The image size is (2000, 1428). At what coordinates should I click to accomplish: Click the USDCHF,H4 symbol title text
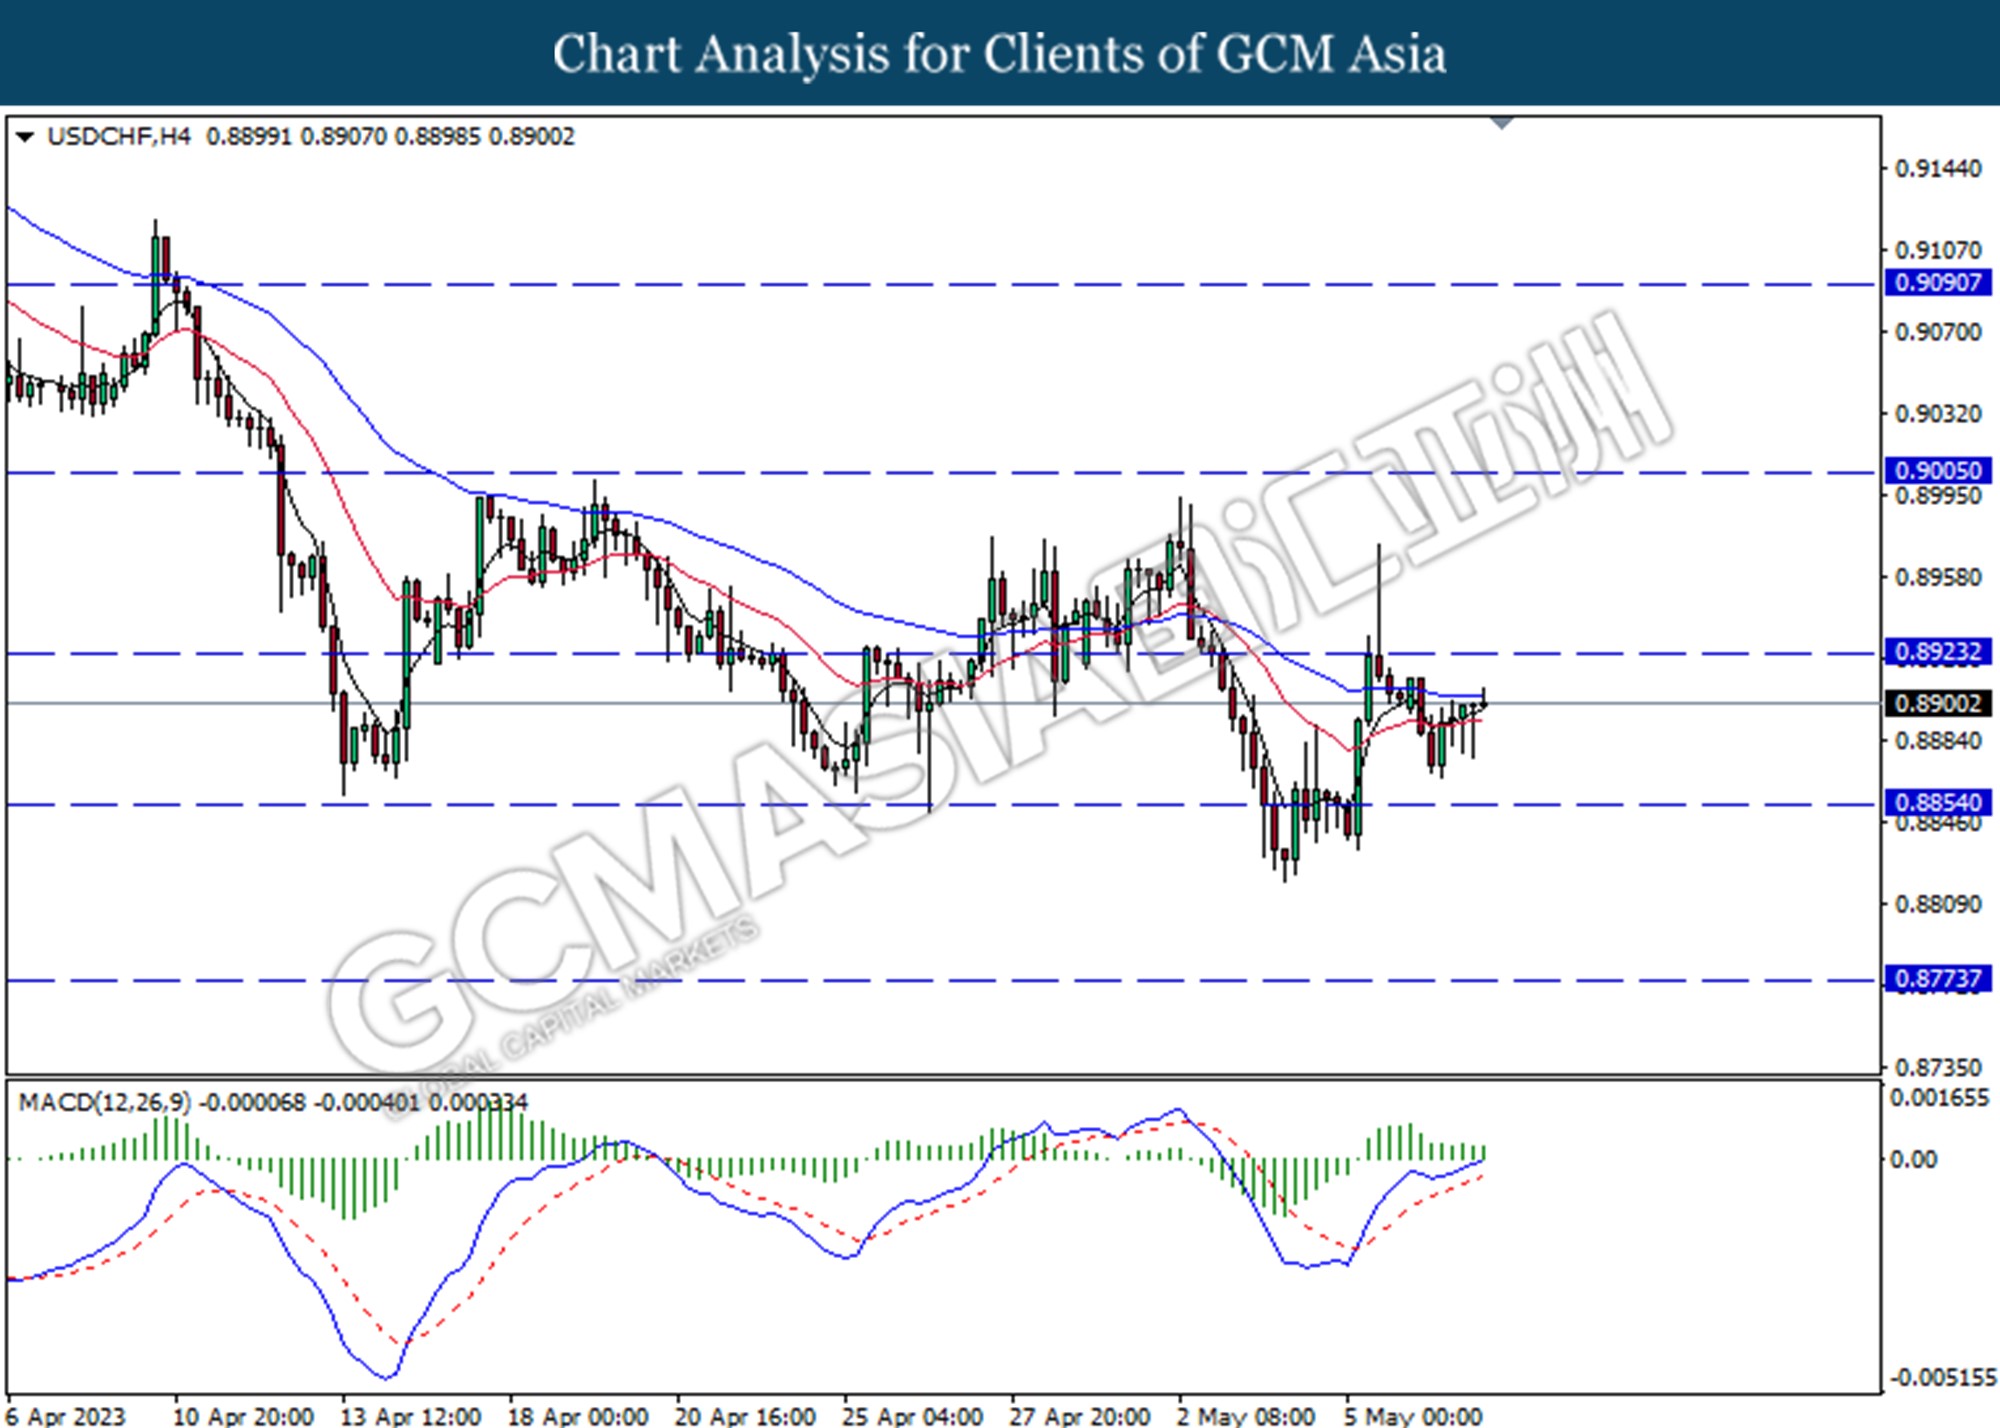119,136
